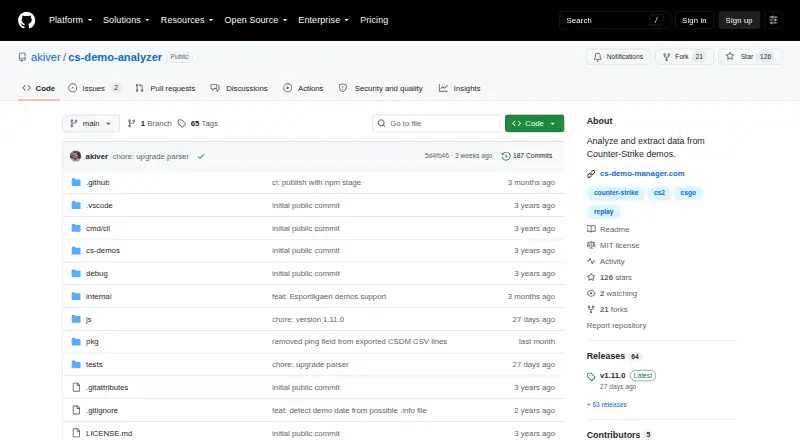Click the tests folder icon

pyautogui.click(x=76, y=364)
